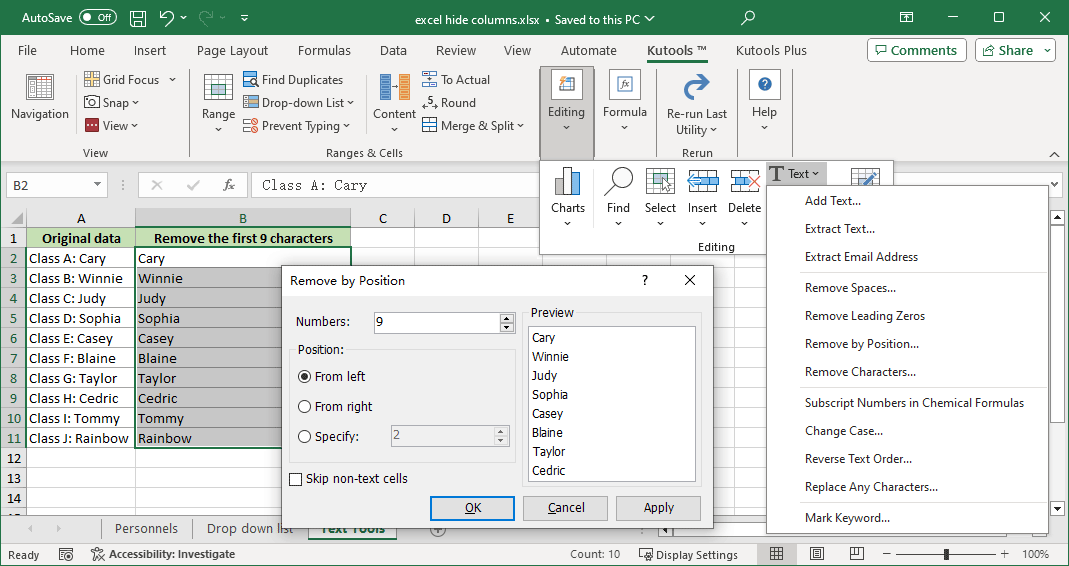The image size is (1069, 566).
Task: Click the Formula group icon
Action: (625, 86)
